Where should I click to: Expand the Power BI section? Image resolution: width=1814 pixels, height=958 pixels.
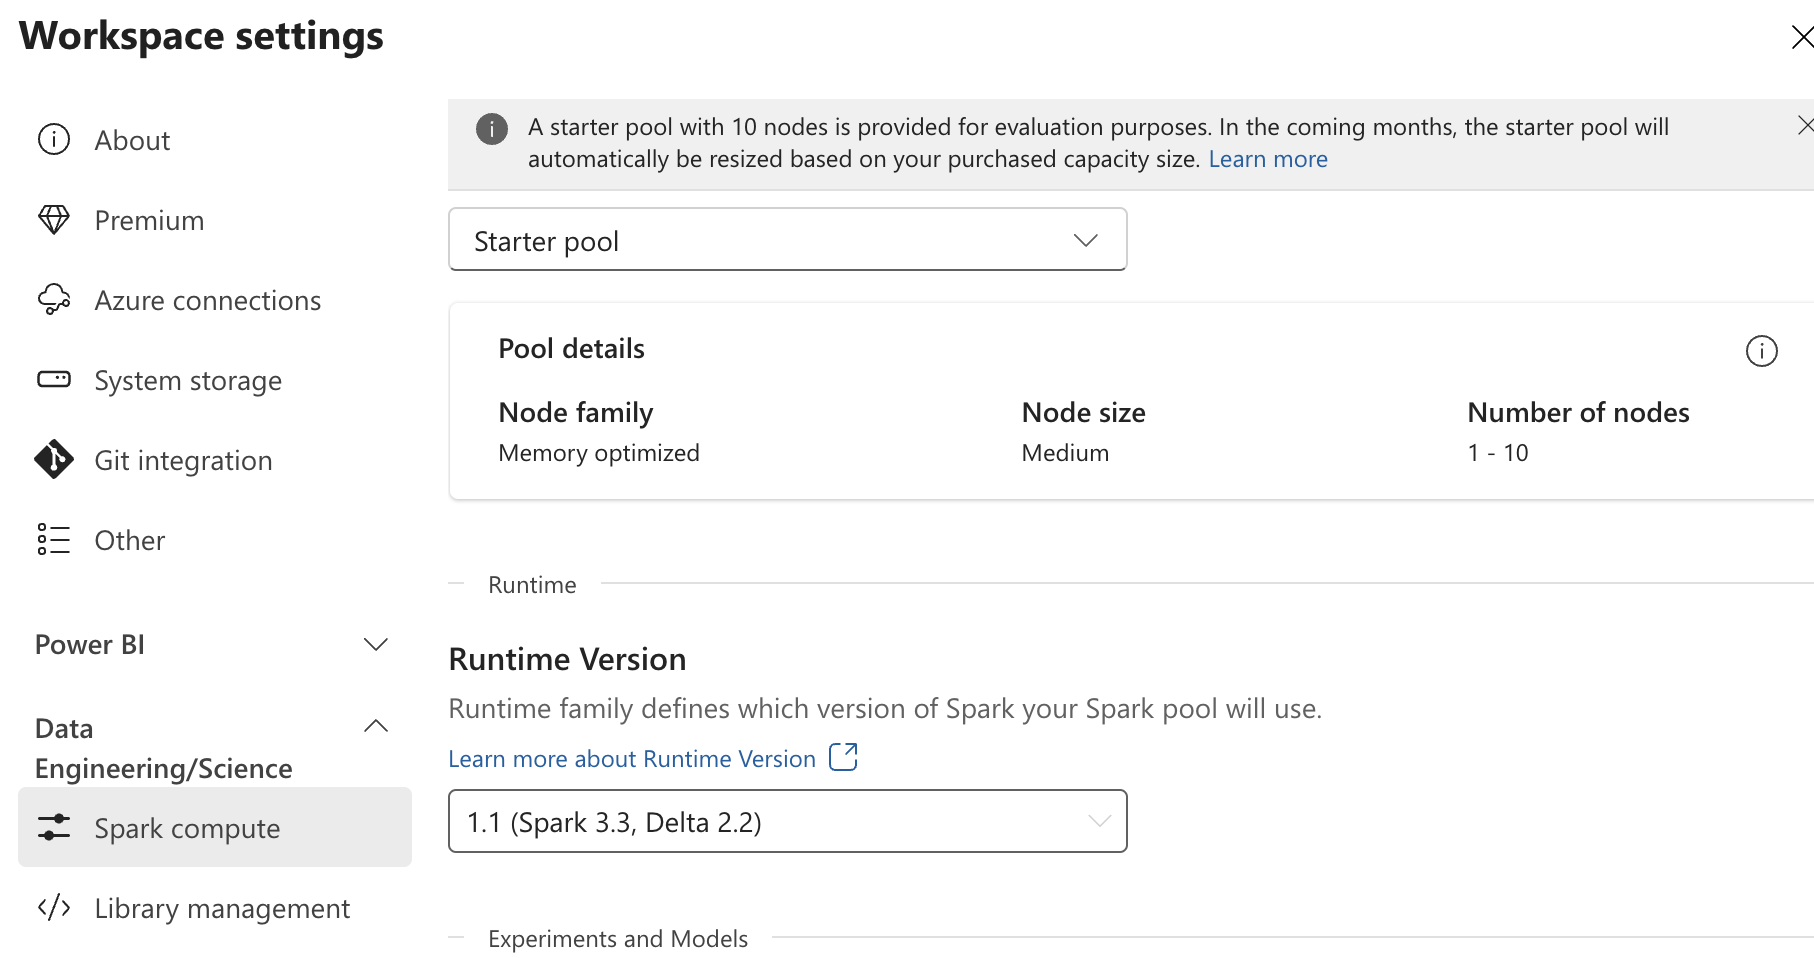coord(375,645)
